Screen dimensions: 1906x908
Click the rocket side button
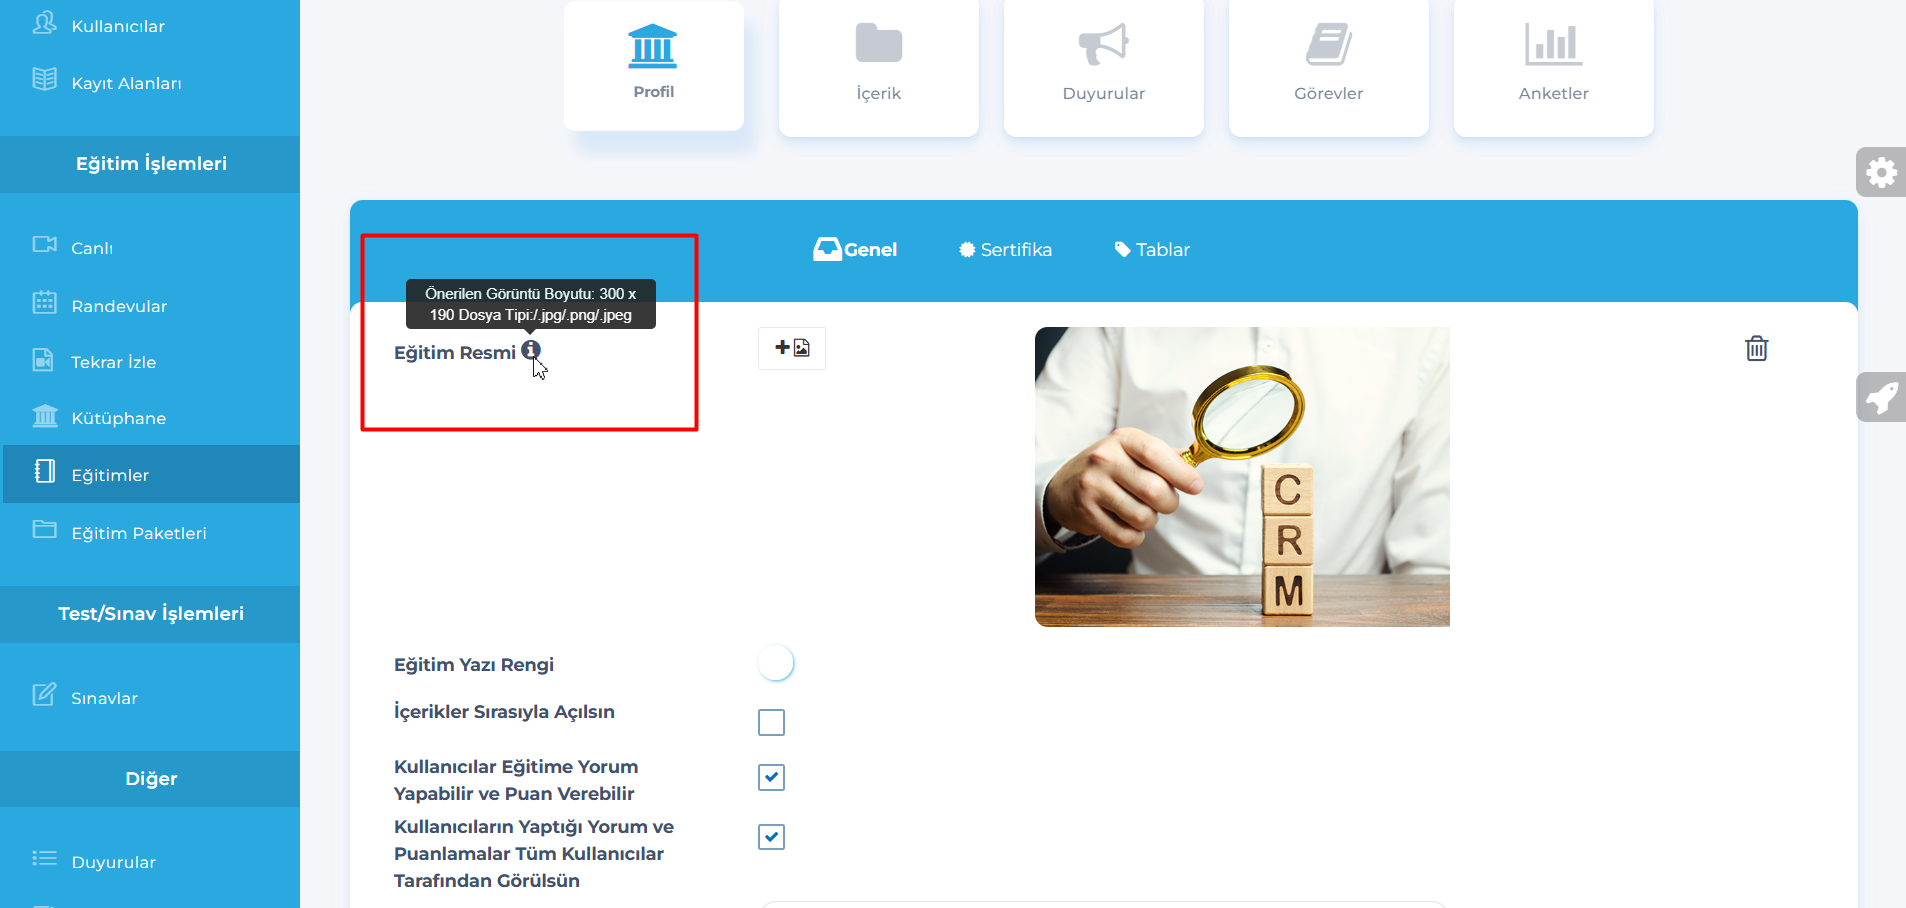coord(1881,397)
